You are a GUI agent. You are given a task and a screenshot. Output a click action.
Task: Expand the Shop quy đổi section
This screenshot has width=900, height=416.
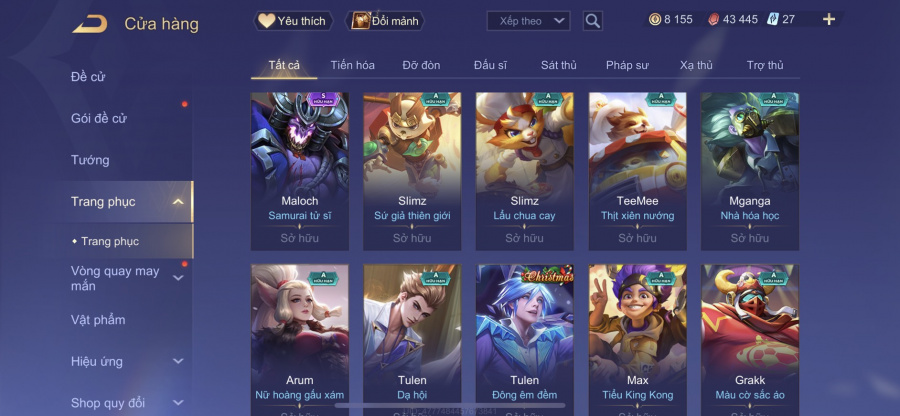(179, 403)
